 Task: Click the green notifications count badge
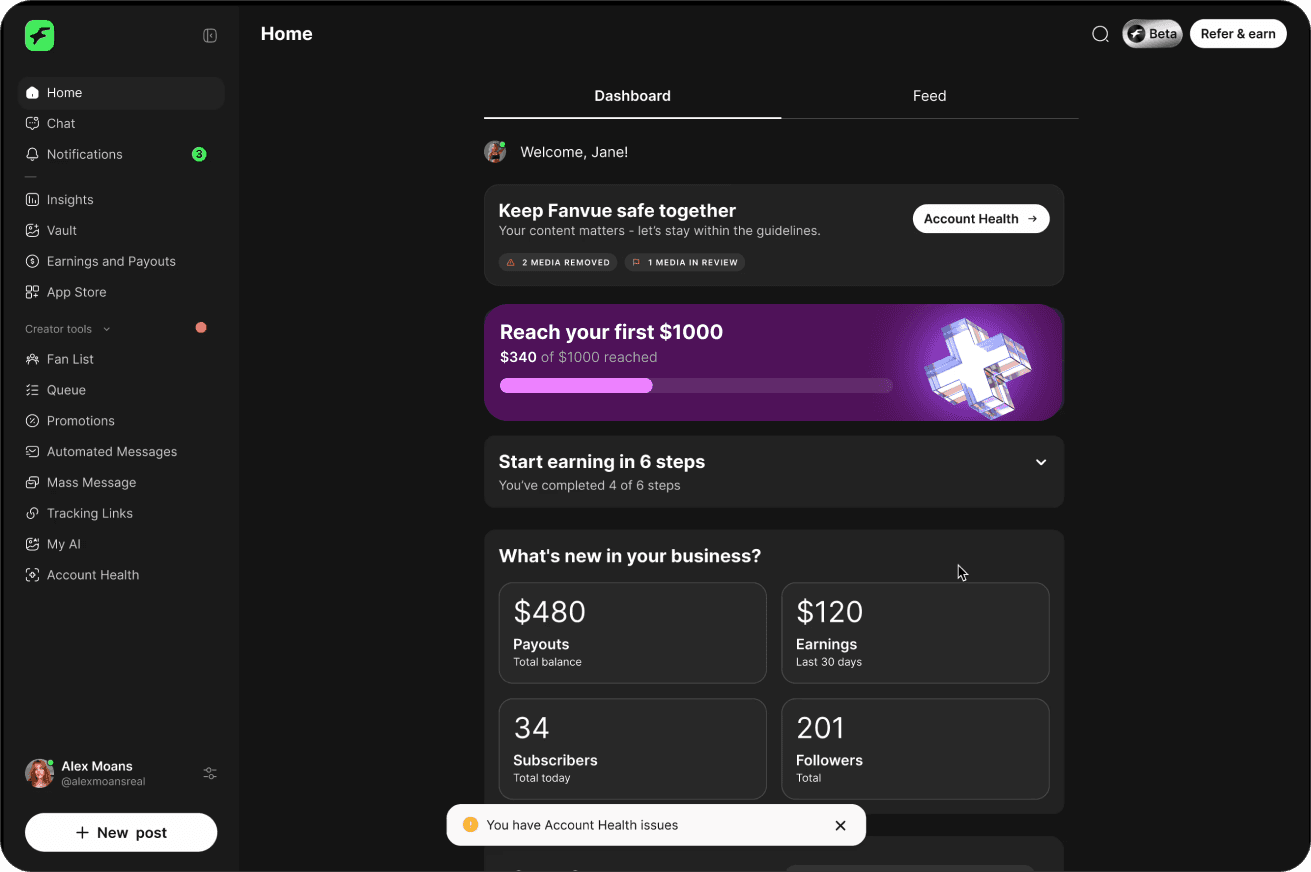click(199, 155)
